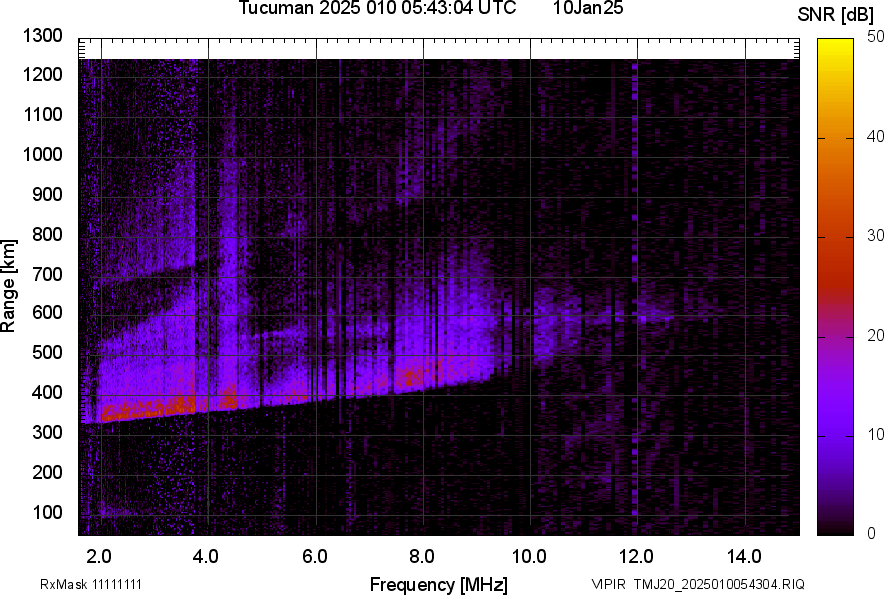The image size is (884, 595).
Task: Click the colorbar tick label '10'
Action: [876, 435]
